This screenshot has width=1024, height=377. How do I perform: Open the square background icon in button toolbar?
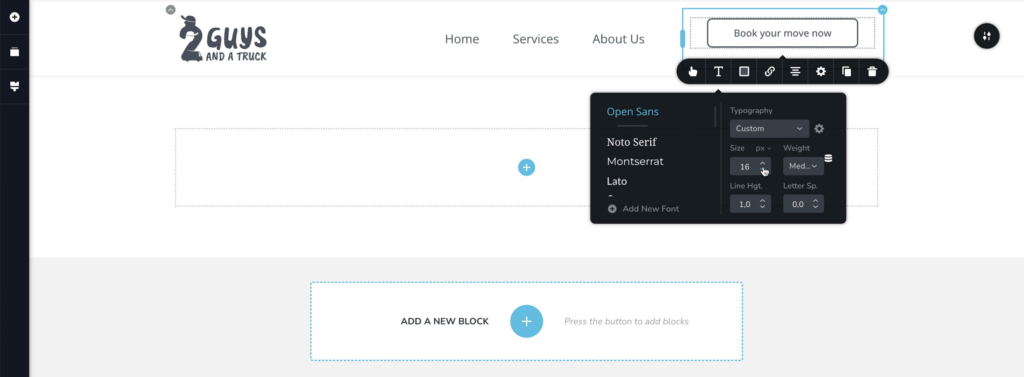point(744,72)
